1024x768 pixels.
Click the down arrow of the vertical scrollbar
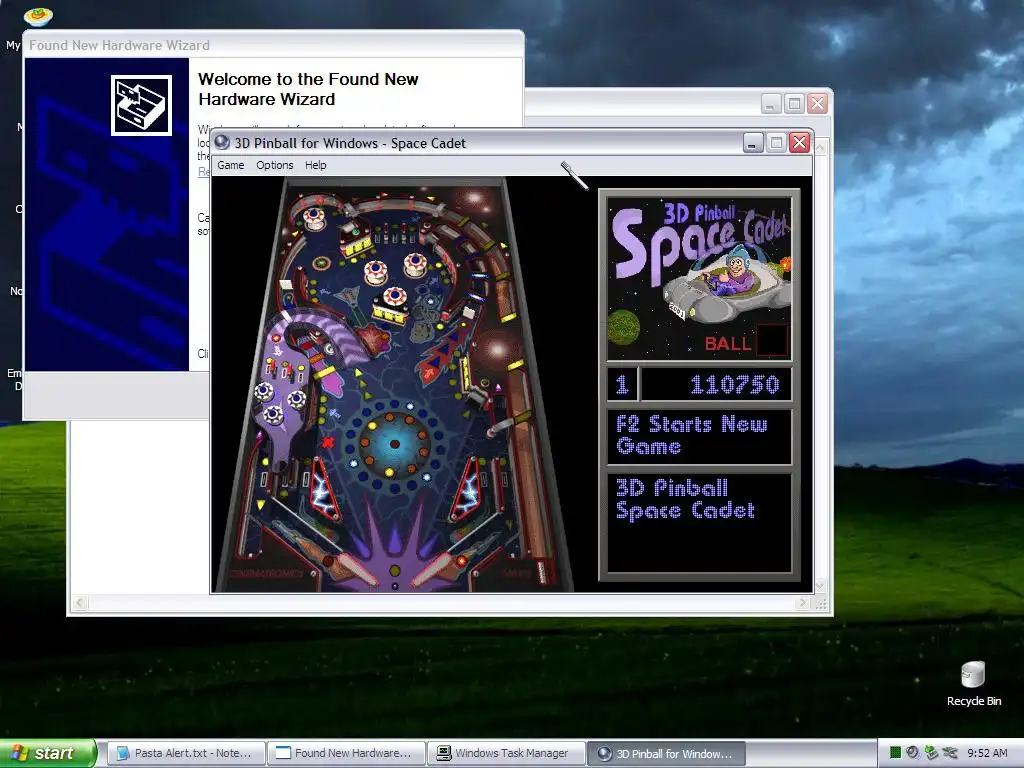[820, 586]
